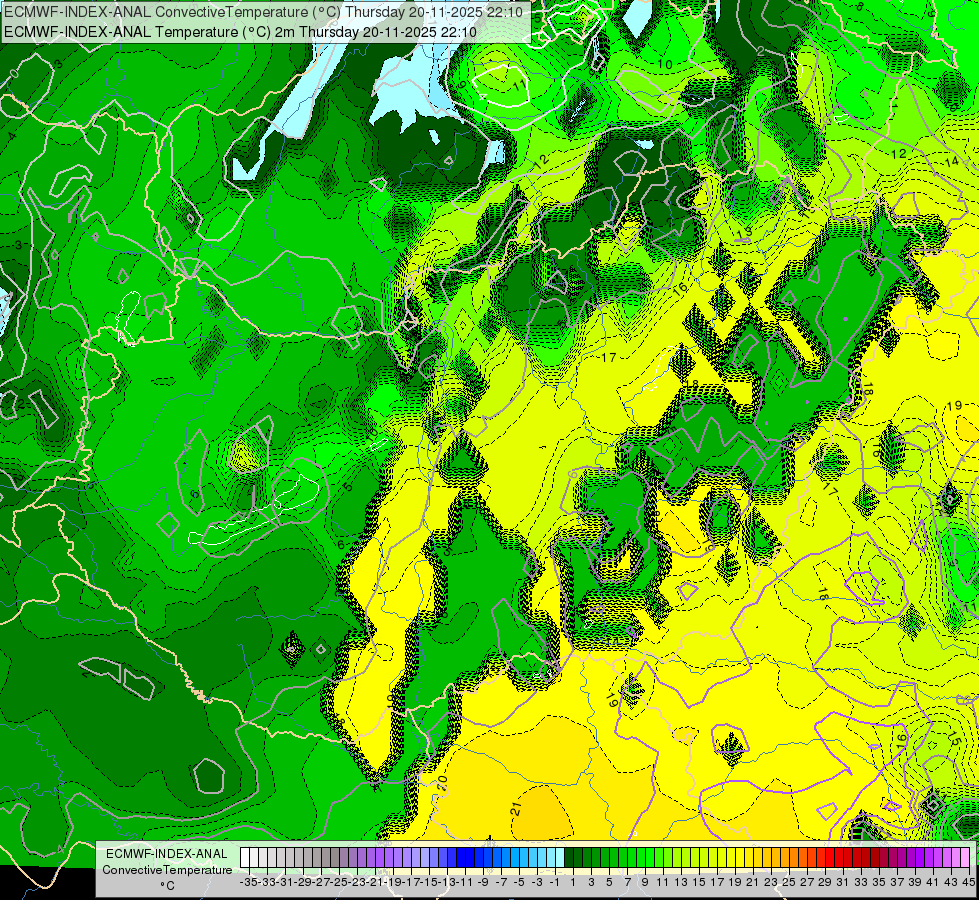Click the '33' legend scale value
This screenshot has width=979, height=900.
coord(861,883)
